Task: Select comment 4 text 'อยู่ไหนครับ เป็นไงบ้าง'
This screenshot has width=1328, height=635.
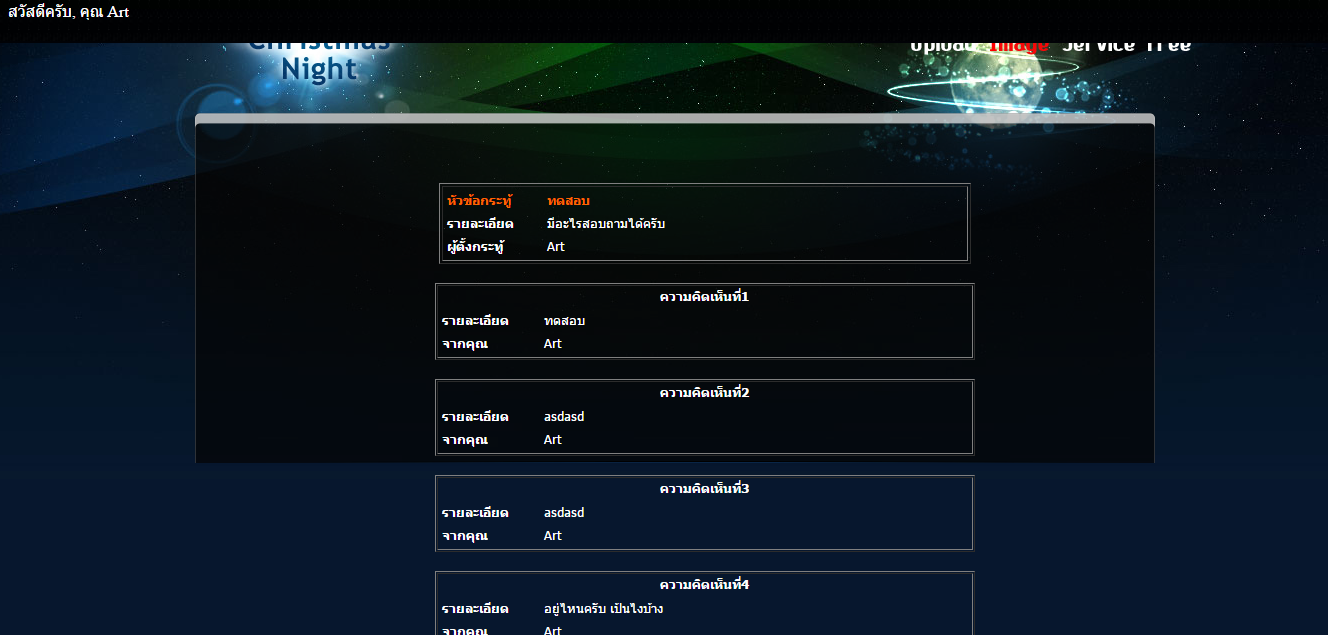Action: tap(604, 609)
